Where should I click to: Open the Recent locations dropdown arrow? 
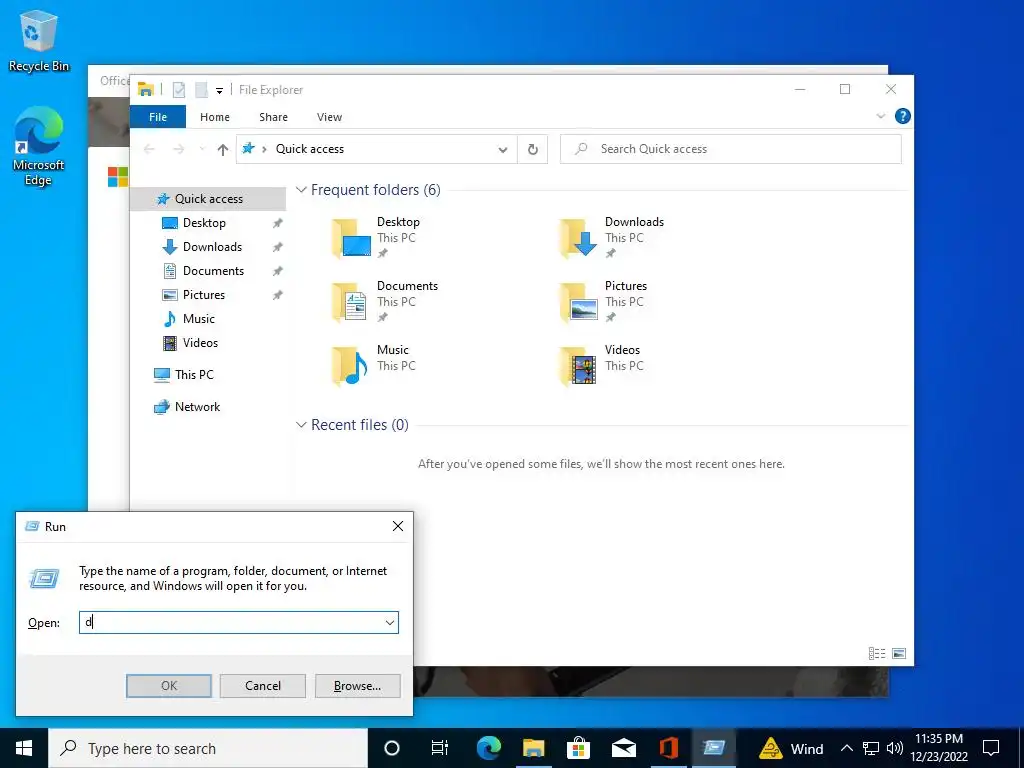point(202,149)
